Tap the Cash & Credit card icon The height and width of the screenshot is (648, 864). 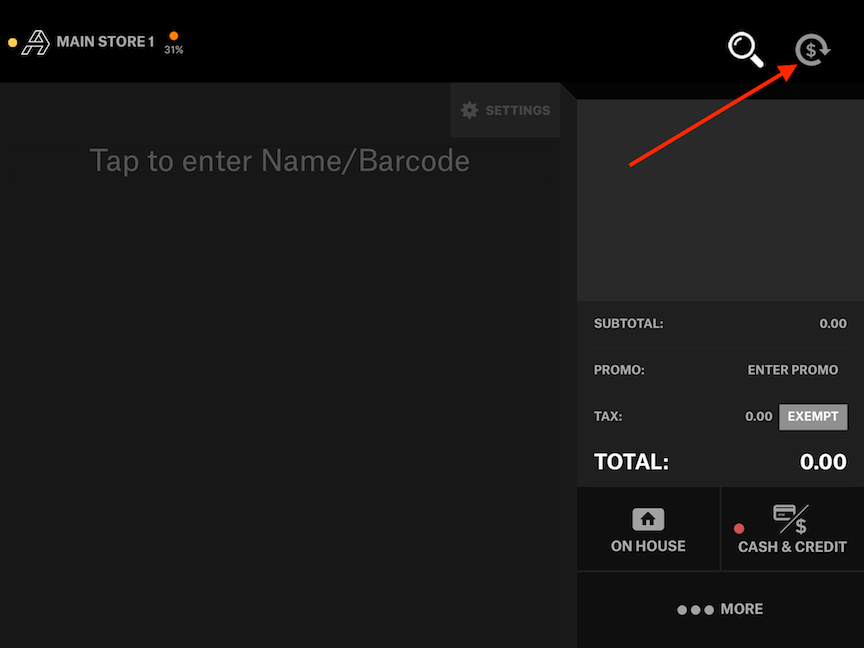791,519
